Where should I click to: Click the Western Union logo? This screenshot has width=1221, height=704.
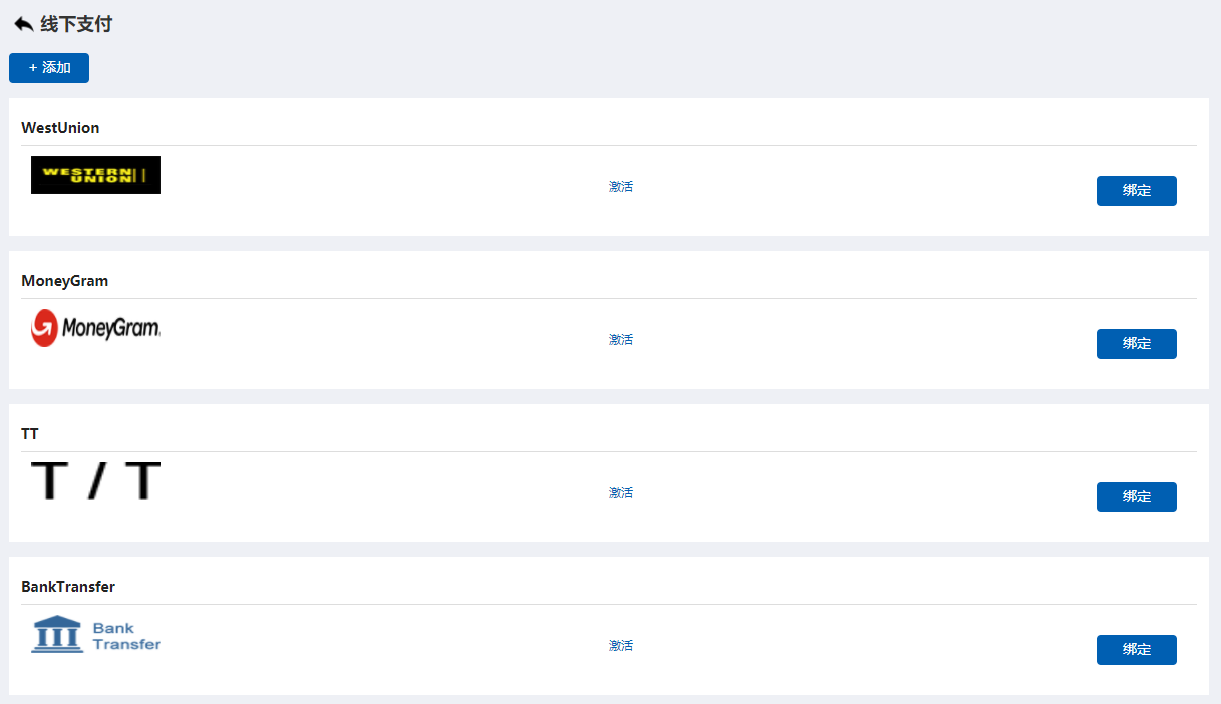pos(96,175)
